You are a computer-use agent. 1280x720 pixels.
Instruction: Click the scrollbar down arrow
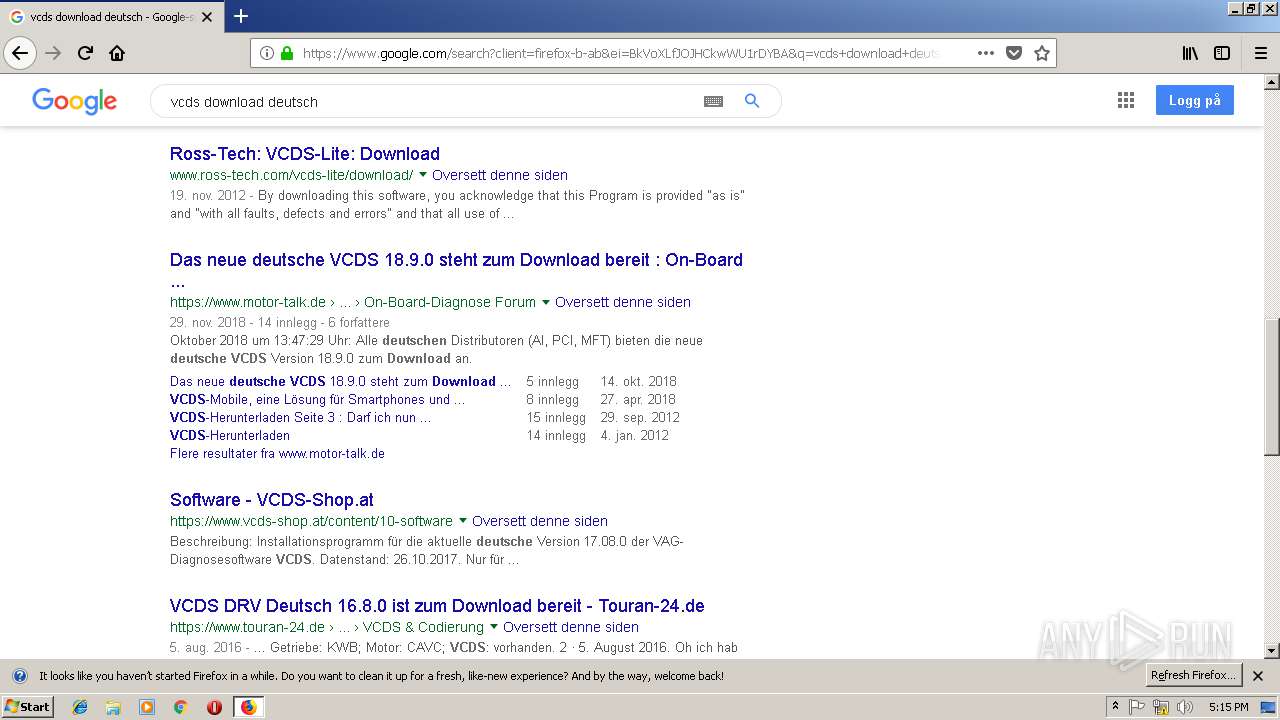pos(1271,651)
